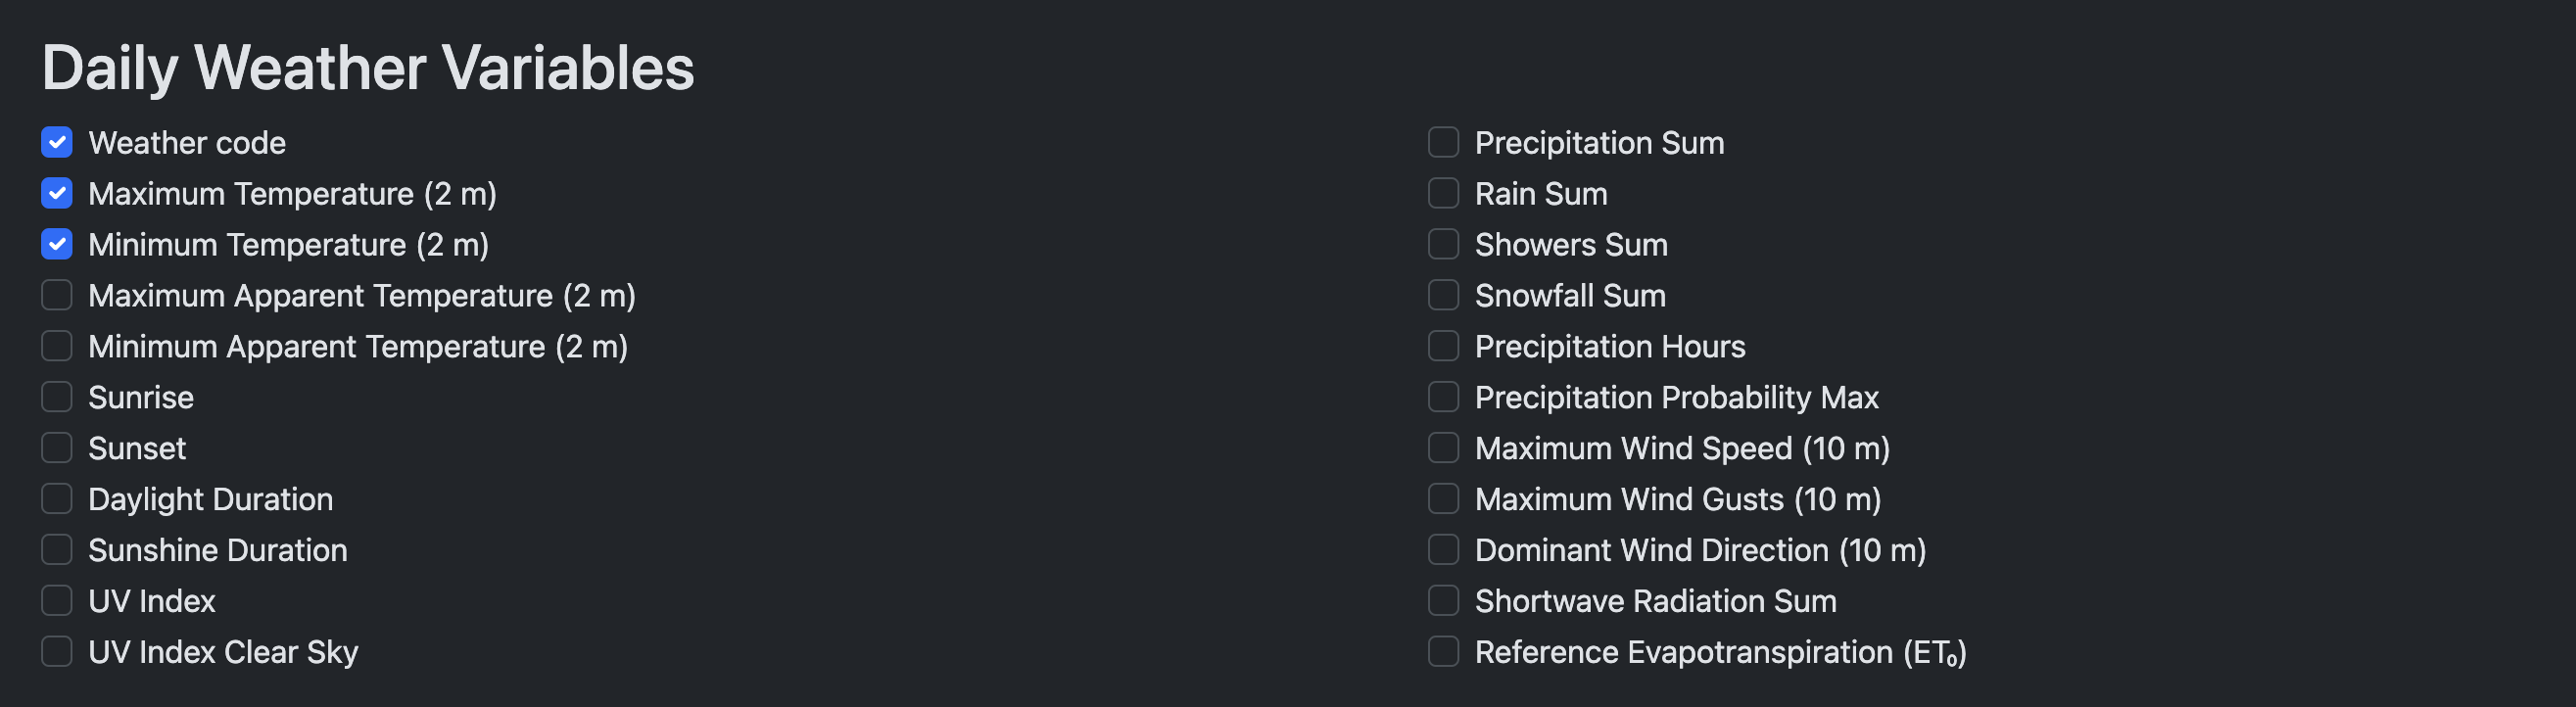This screenshot has width=2576, height=707.
Task: Check the Sunshine Duration box
Action: (57, 550)
